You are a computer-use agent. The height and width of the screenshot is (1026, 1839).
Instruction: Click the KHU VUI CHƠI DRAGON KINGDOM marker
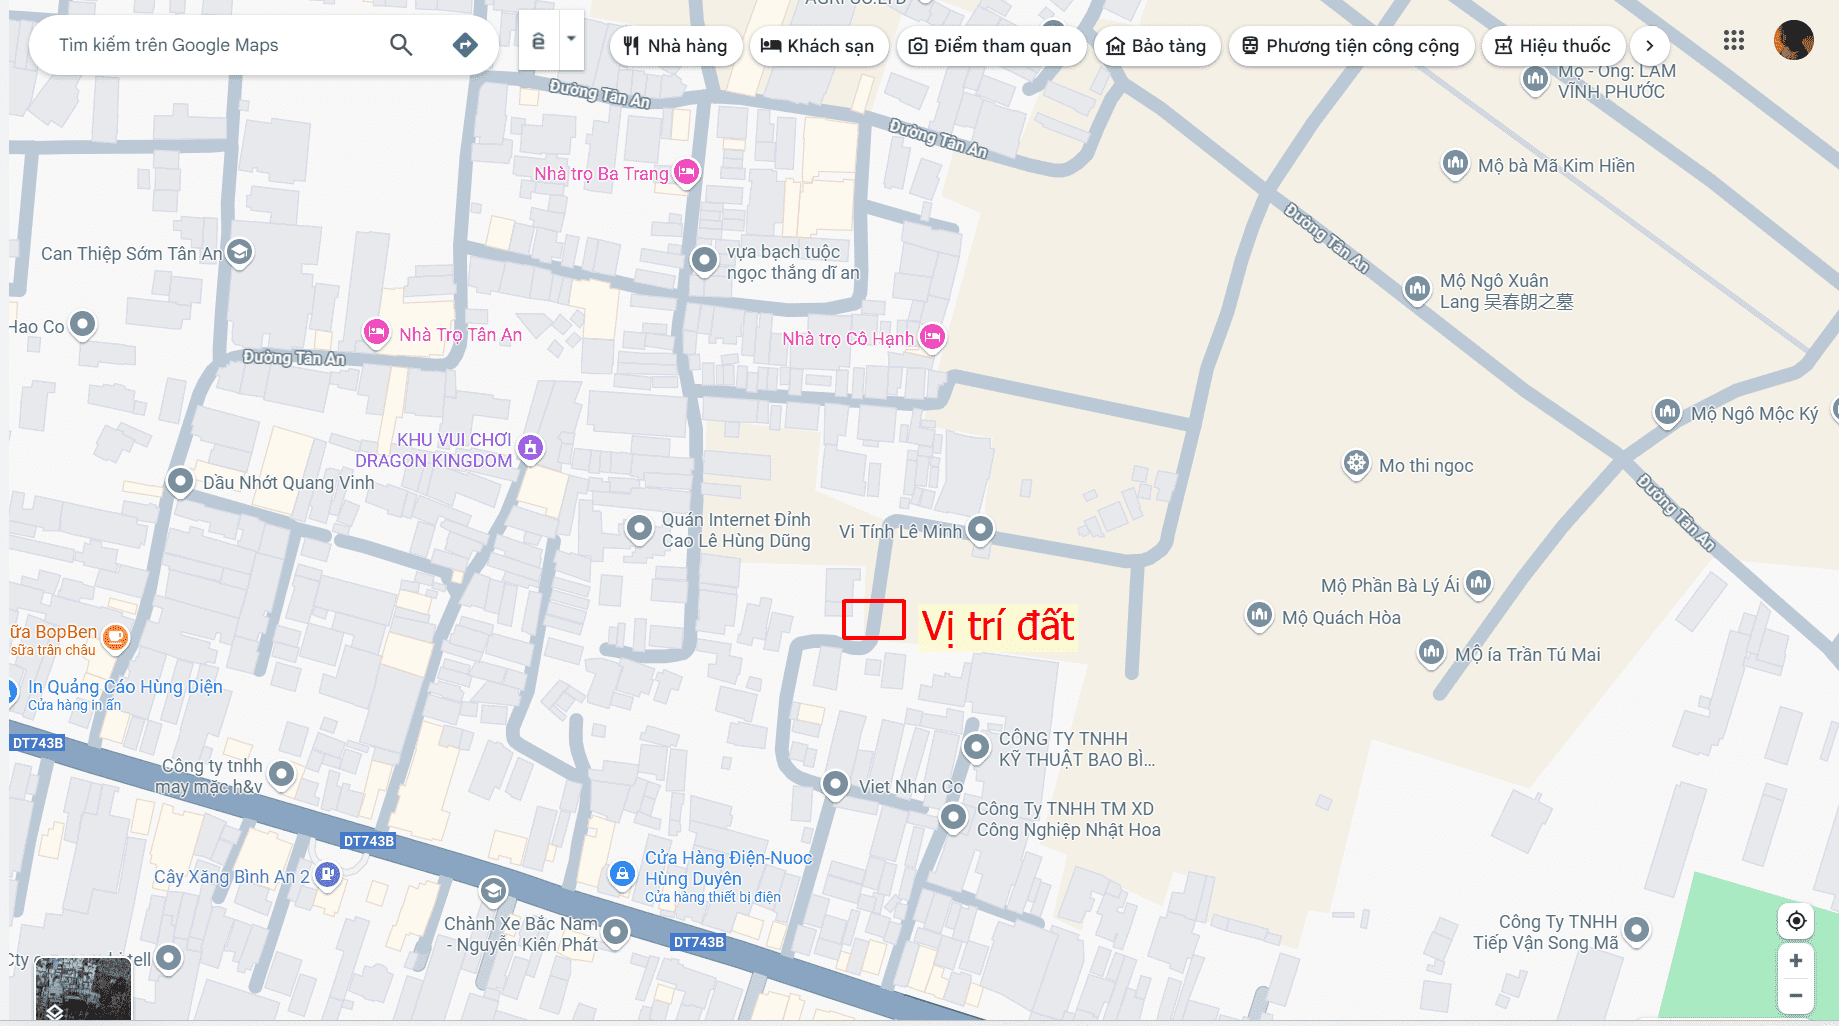point(531,448)
